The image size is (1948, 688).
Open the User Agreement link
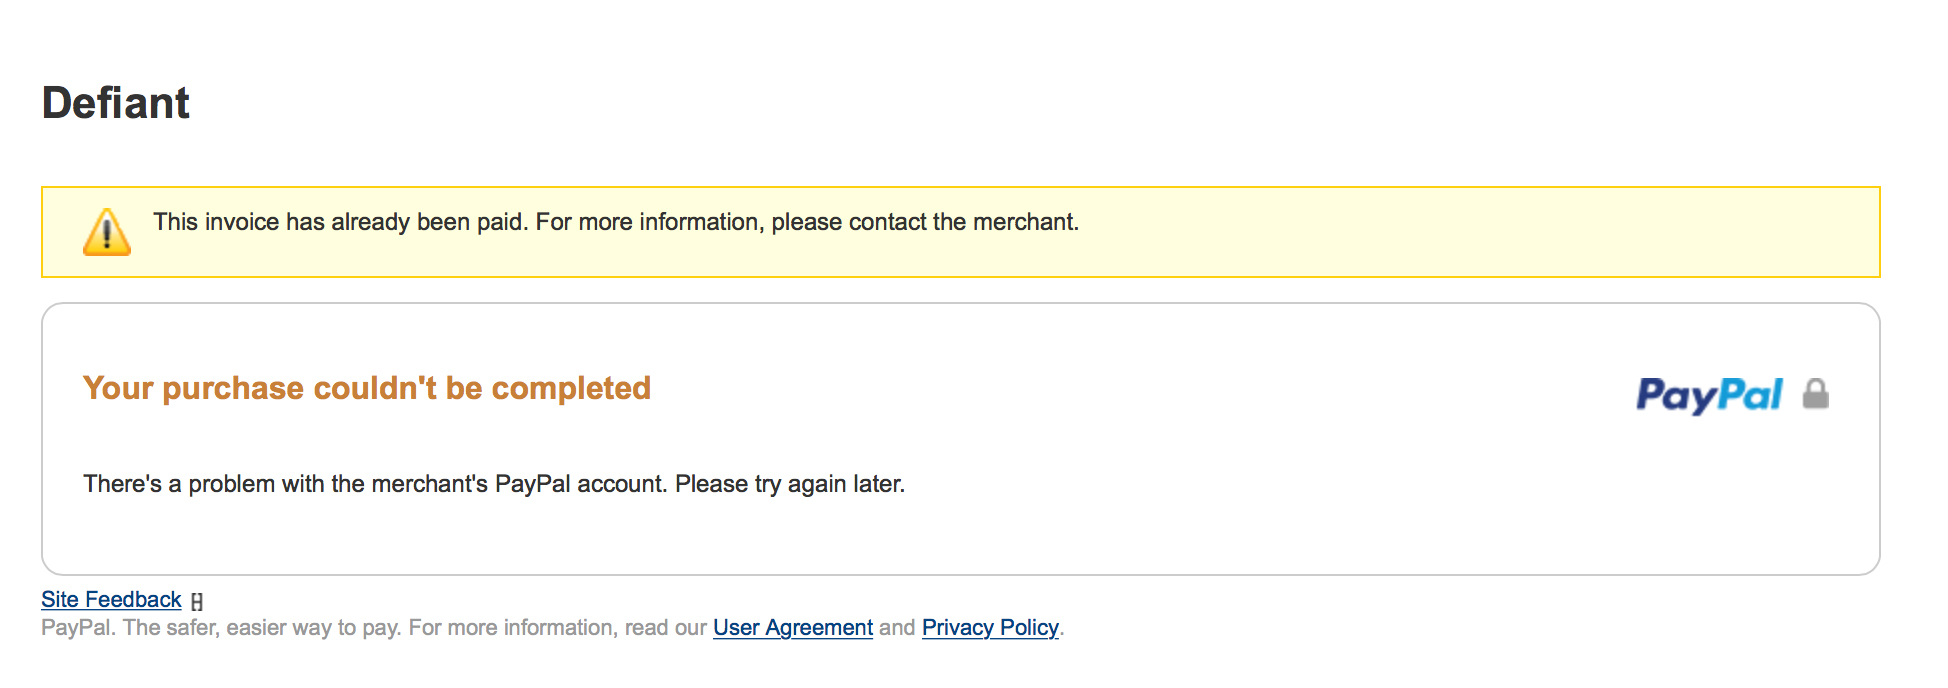792,627
